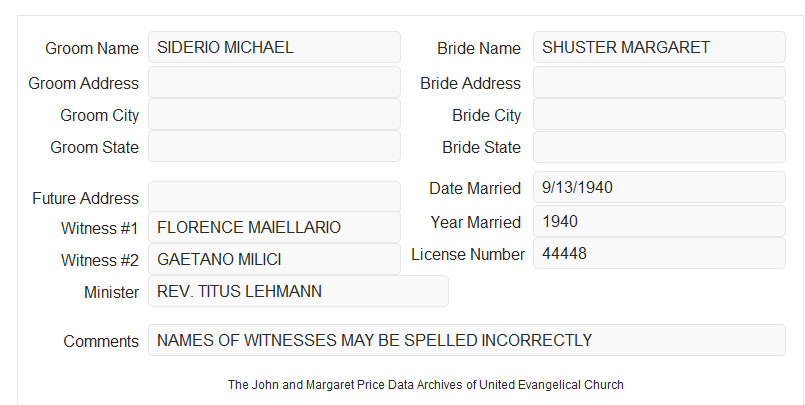
Task: Click the Groom Name label
Action: point(92,48)
